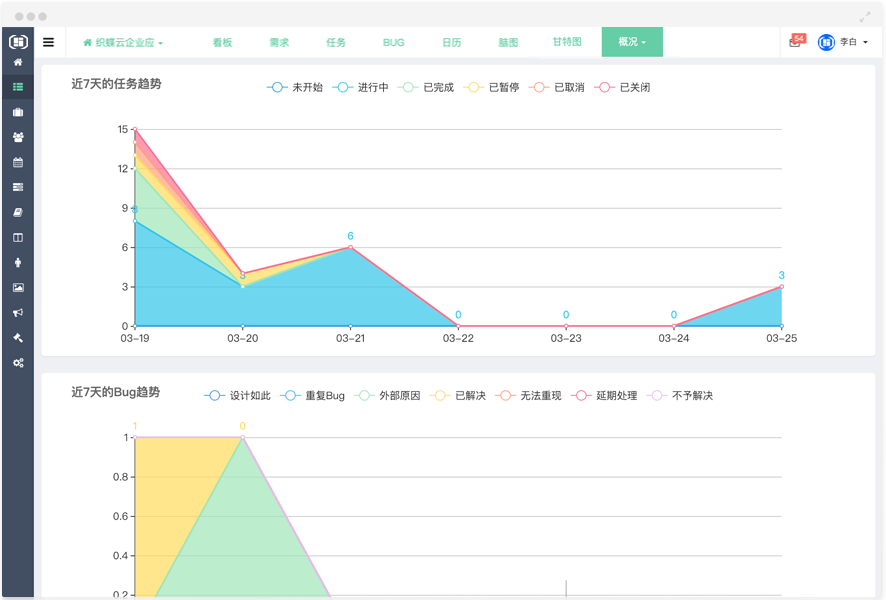The height and width of the screenshot is (600, 886).
Task: Open notifications inbox with 54 badge
Action: coord(795,42)
